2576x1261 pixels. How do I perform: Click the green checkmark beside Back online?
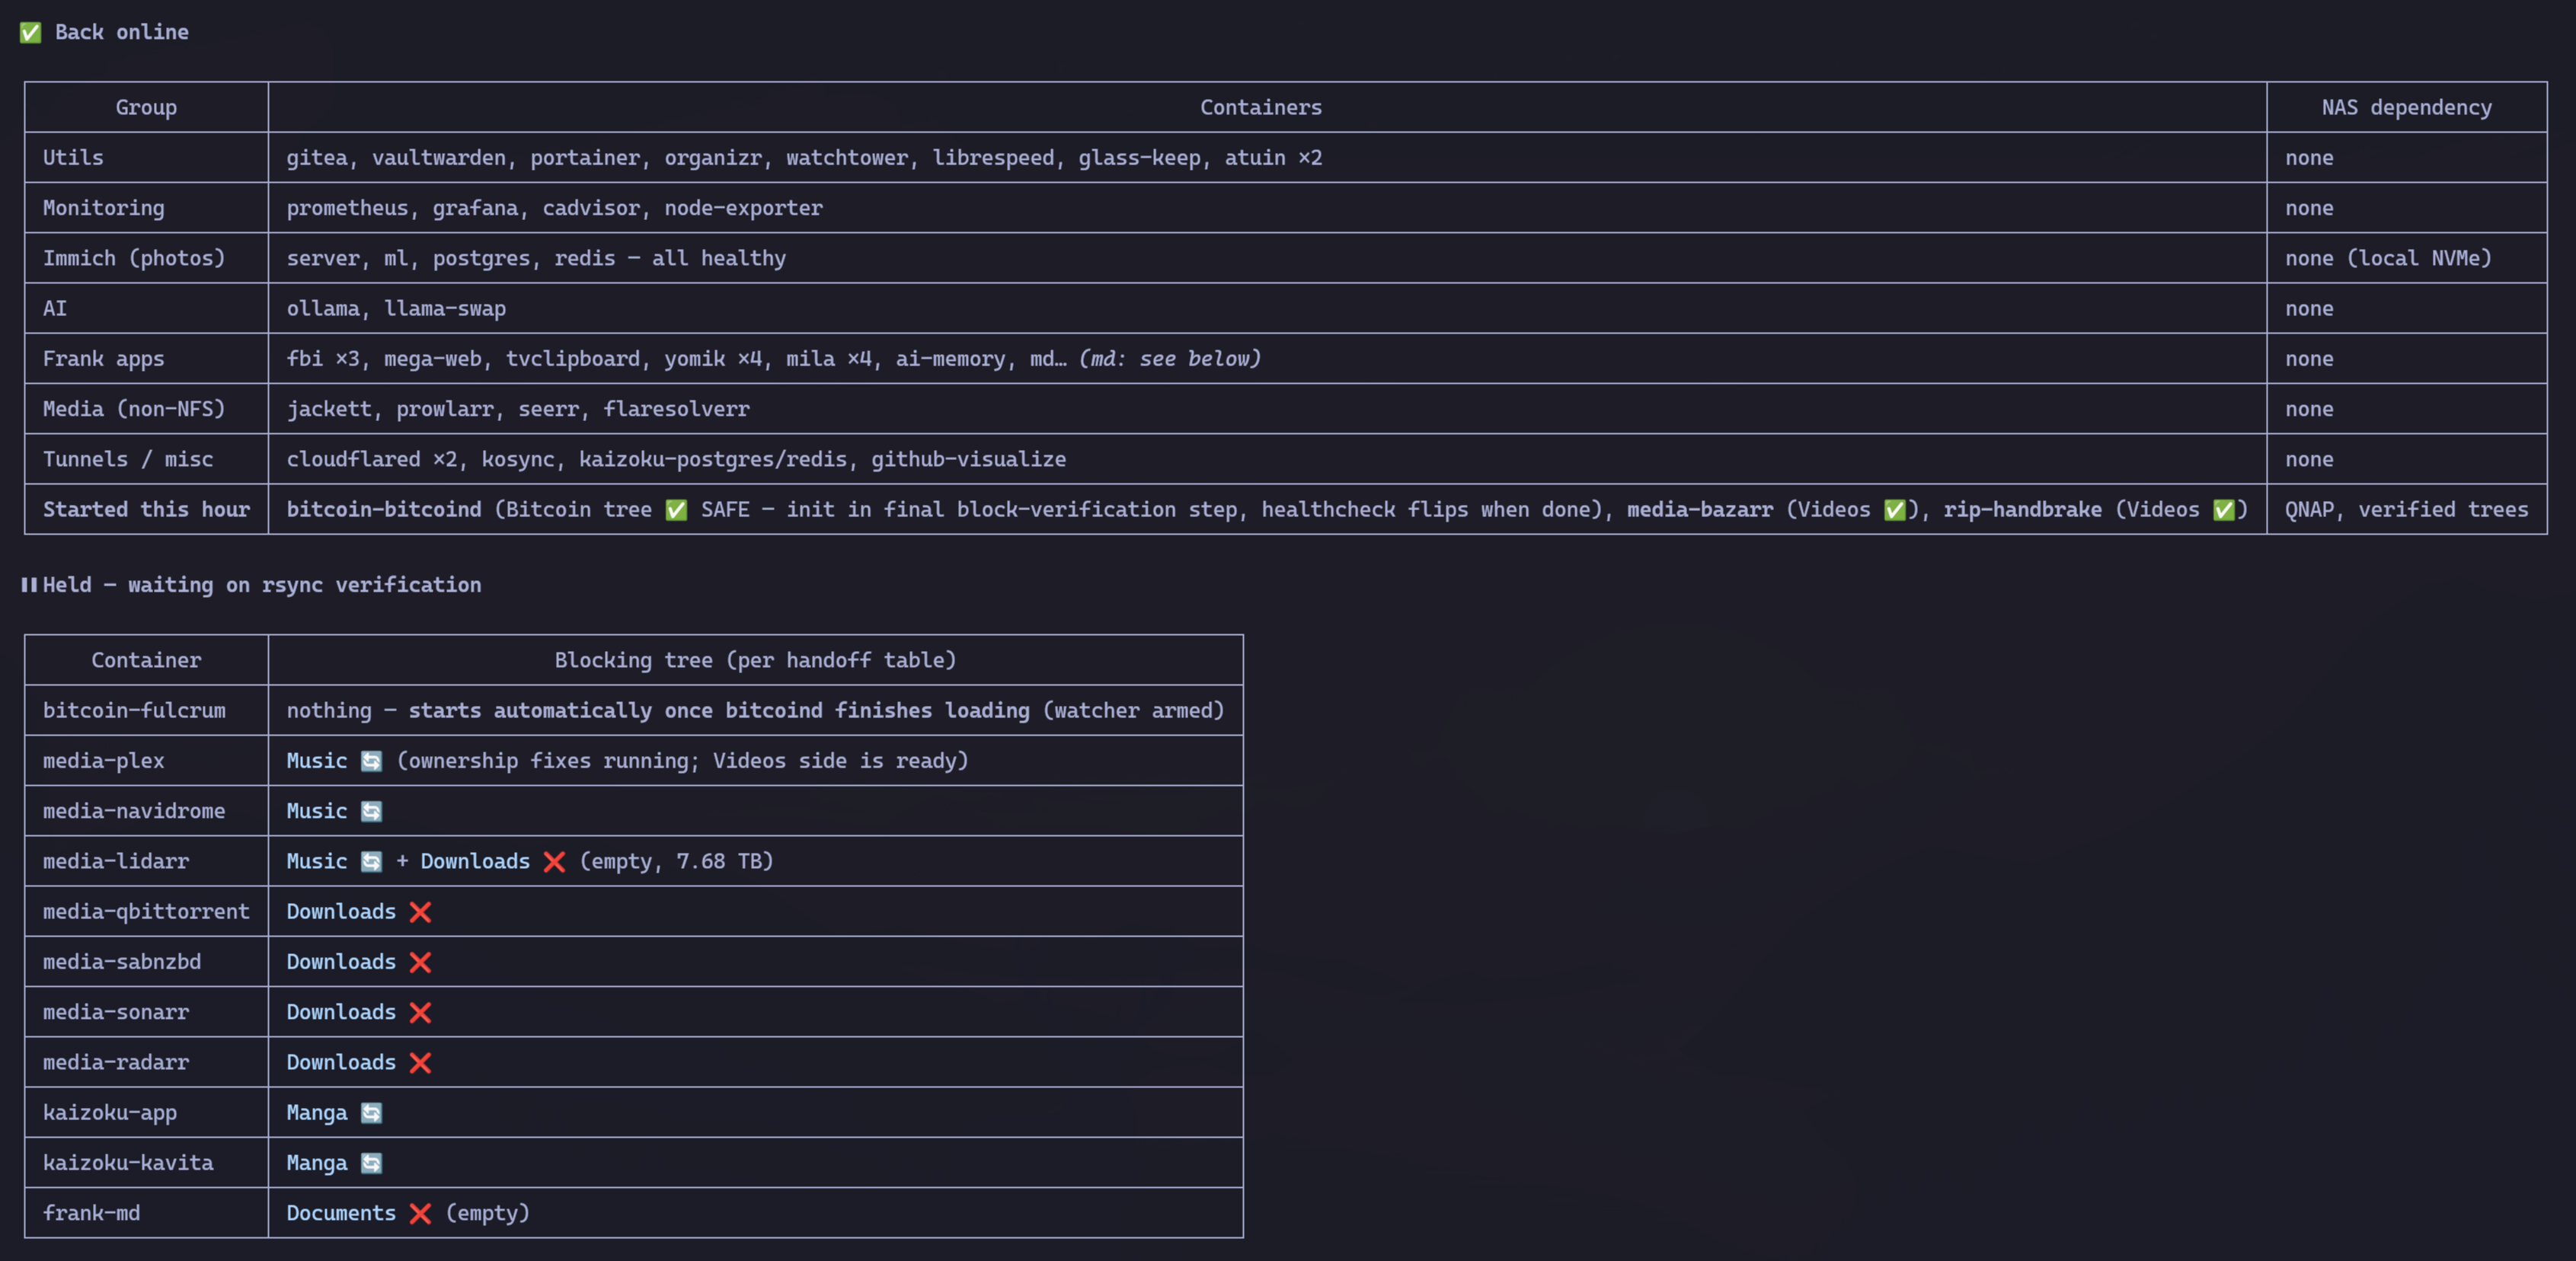pos(31,33)
